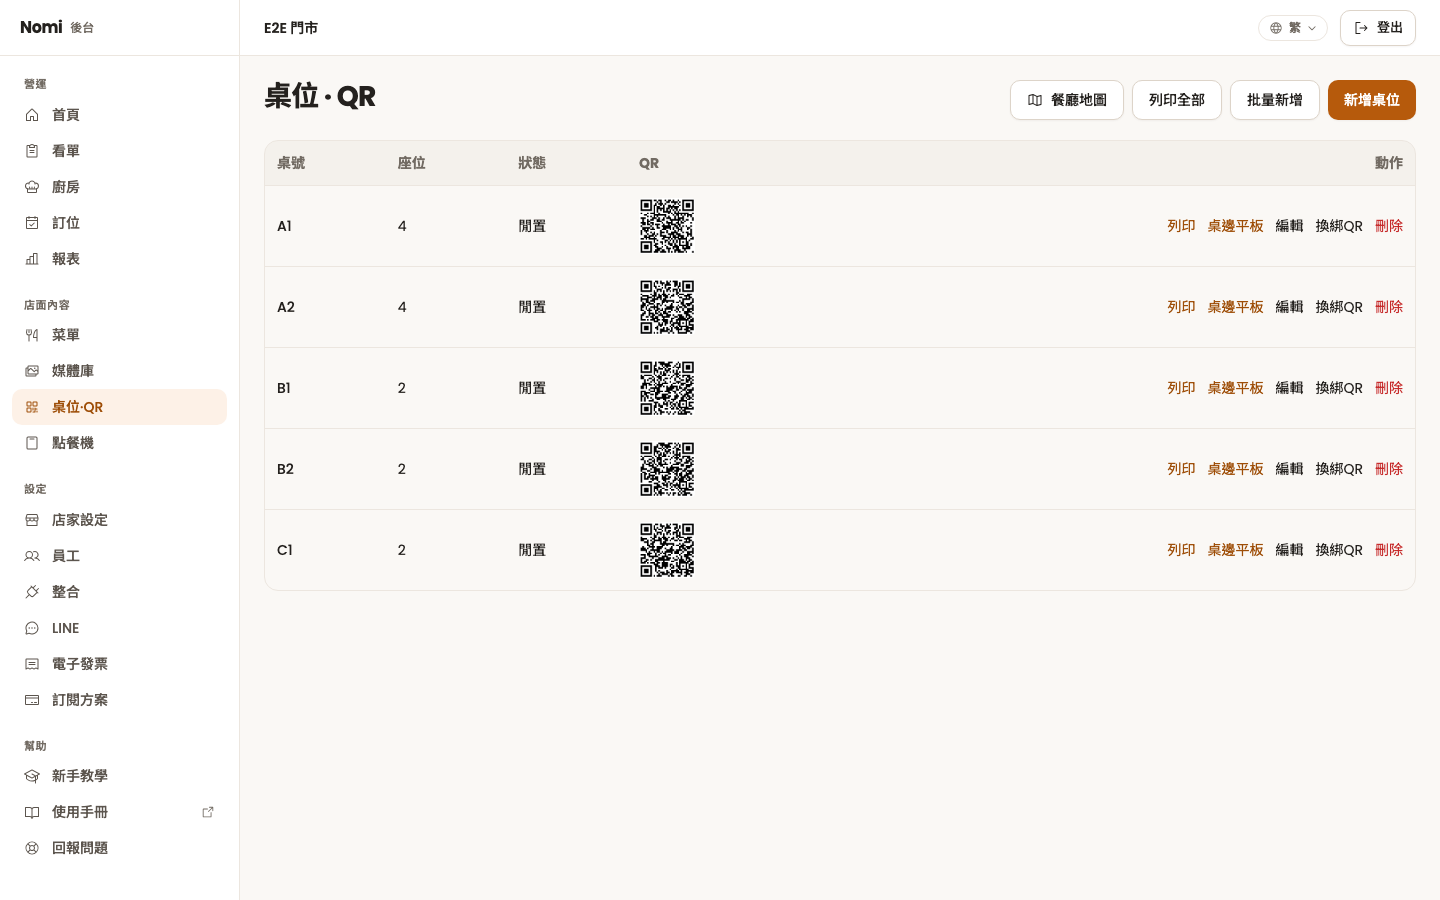Click the 登出 logout button
Screen dimensions: 1440x900
pyautogui.click(x=1378, y=28)
